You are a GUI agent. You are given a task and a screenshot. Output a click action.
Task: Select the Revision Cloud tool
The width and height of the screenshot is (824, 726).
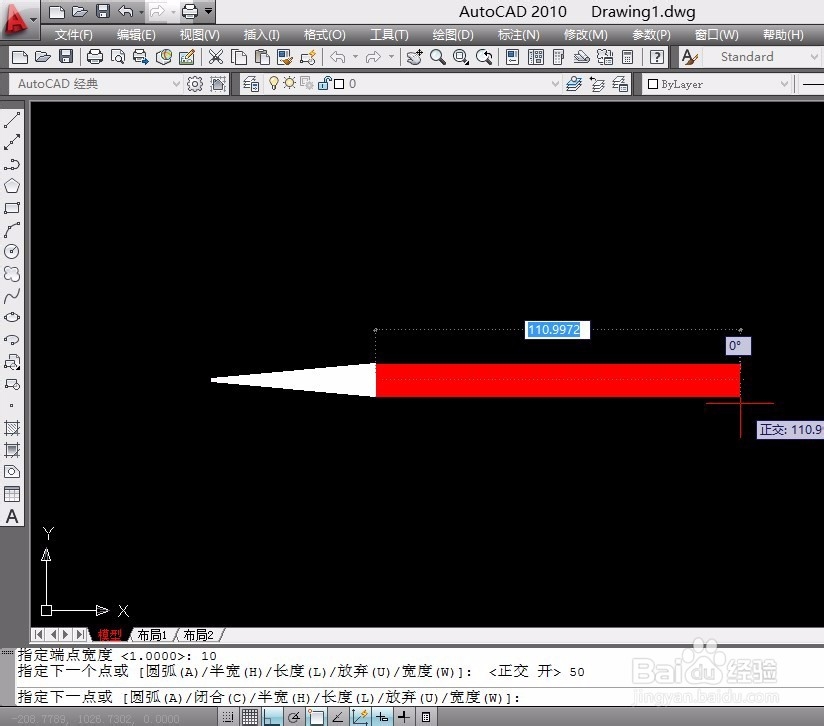(x=12, y=274)
